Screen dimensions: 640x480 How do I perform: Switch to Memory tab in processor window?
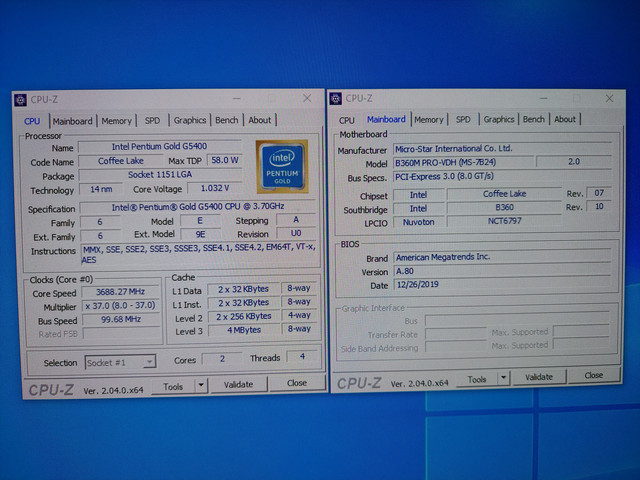point(116,121)
